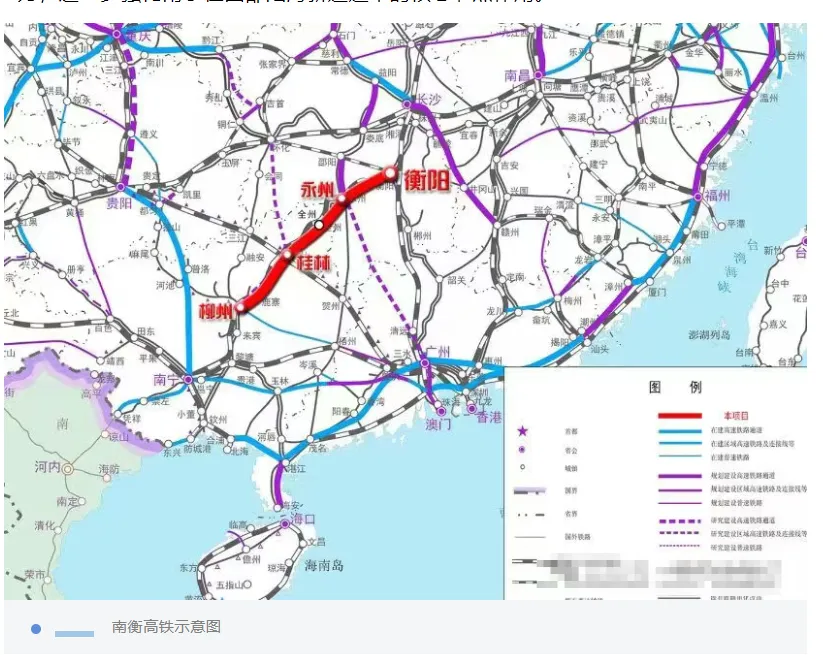The image size is (823, 655).
Task: Click the red 桂林 label on map
Action: point(313,262)
